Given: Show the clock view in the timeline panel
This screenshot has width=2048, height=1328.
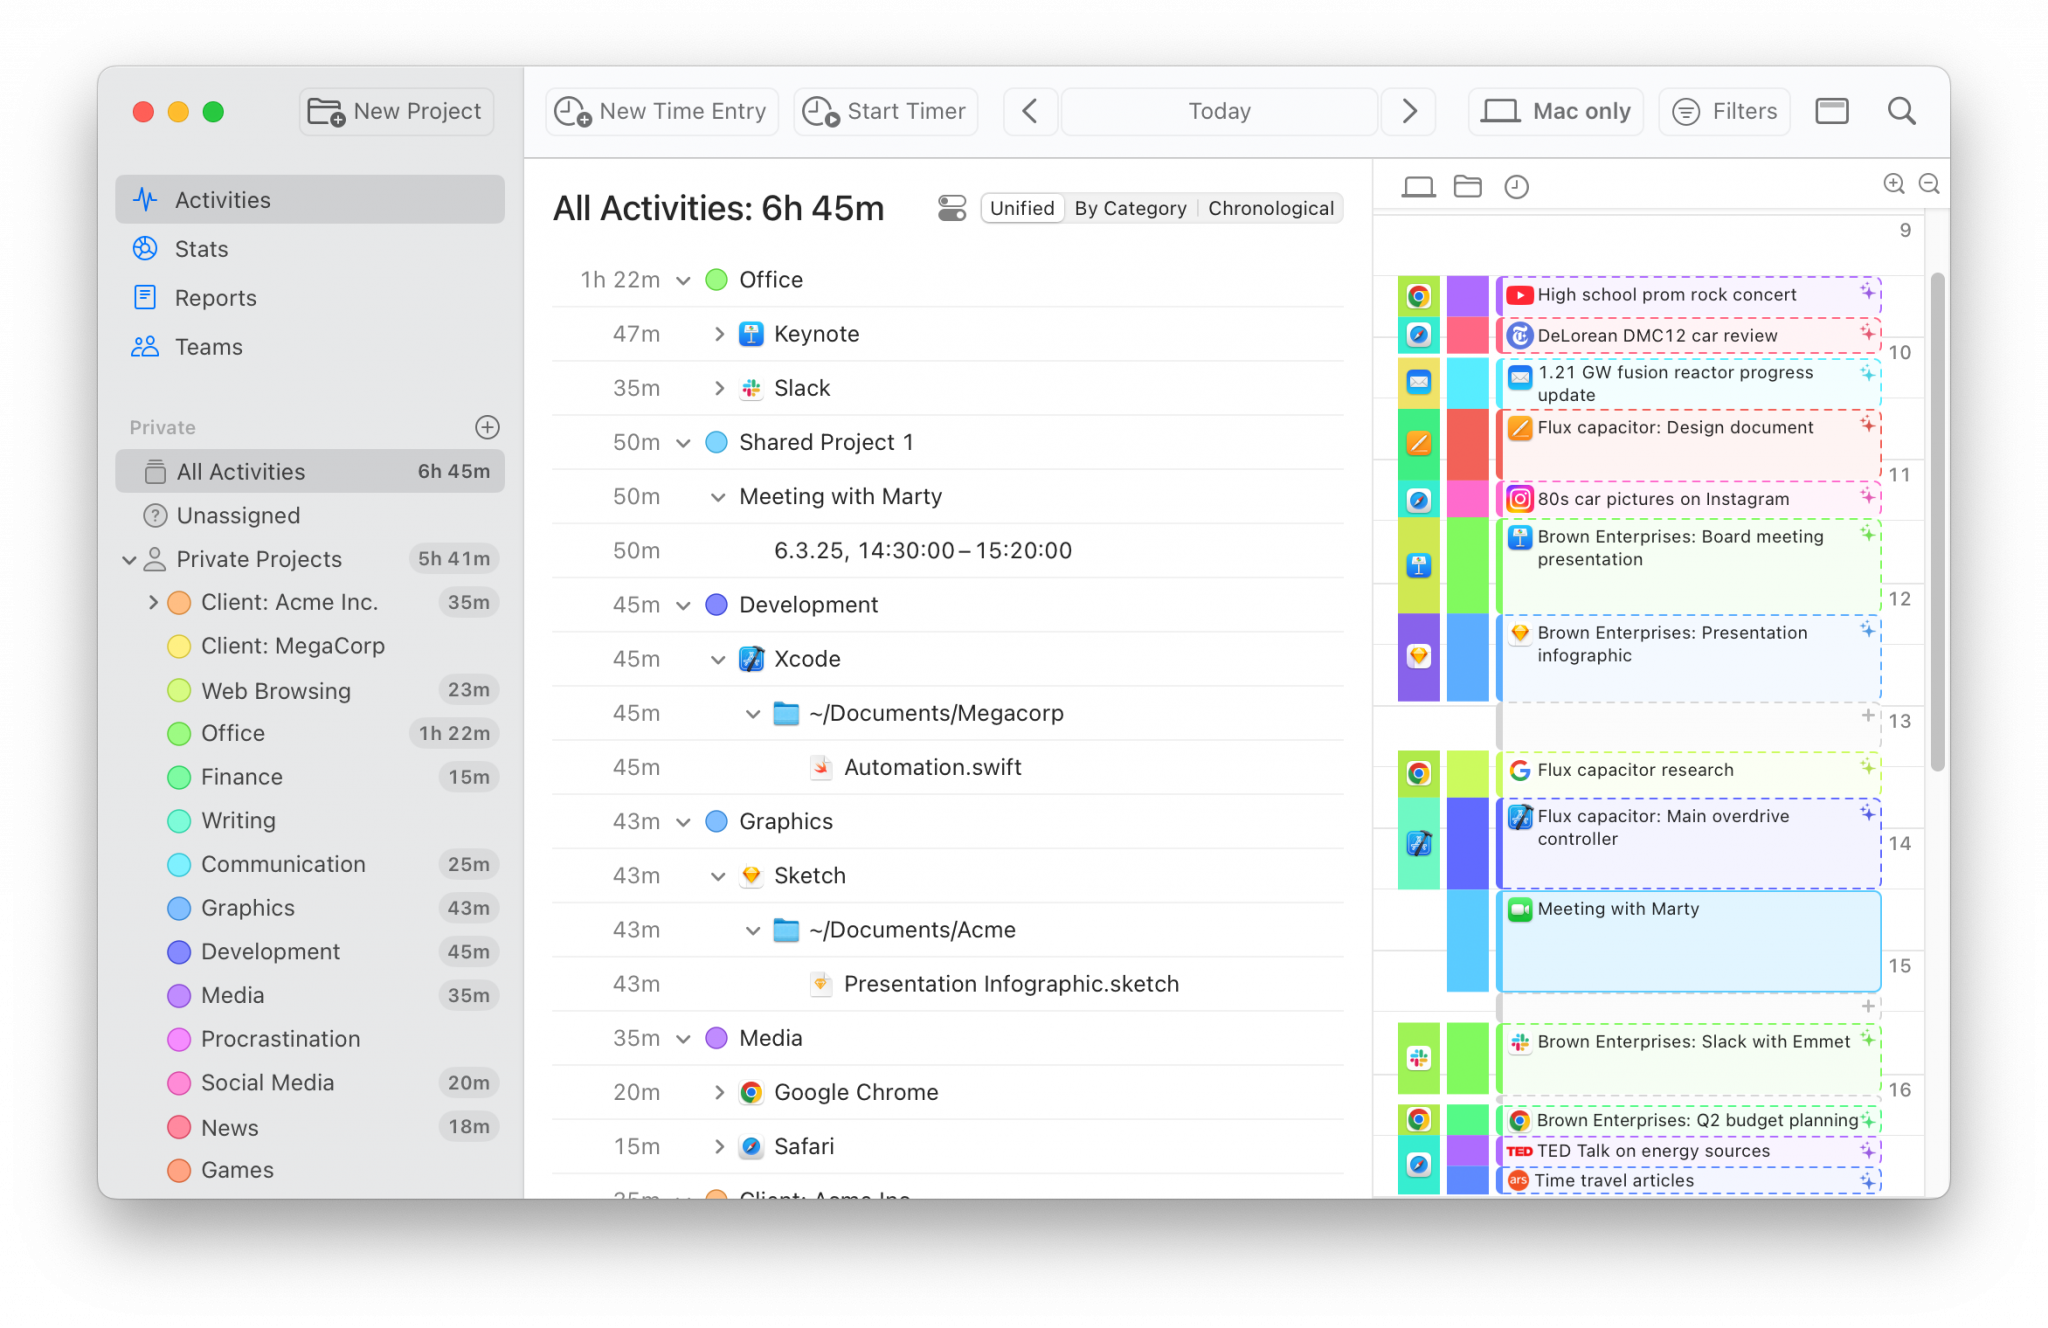Looking at the screenshot, I should [x=1516, y=186].
